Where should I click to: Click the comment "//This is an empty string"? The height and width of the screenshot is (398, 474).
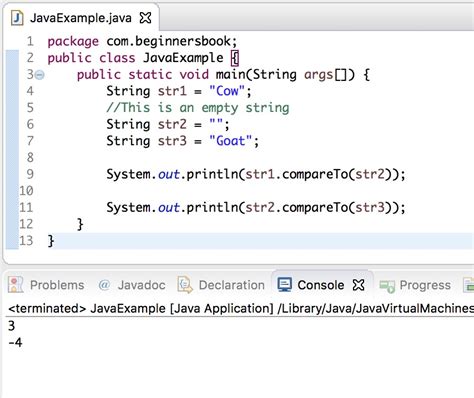198,108
